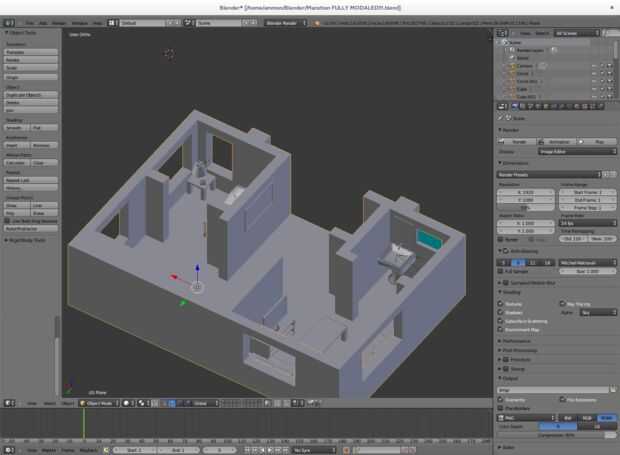Adjust the Compression slider

pos(557,435)
